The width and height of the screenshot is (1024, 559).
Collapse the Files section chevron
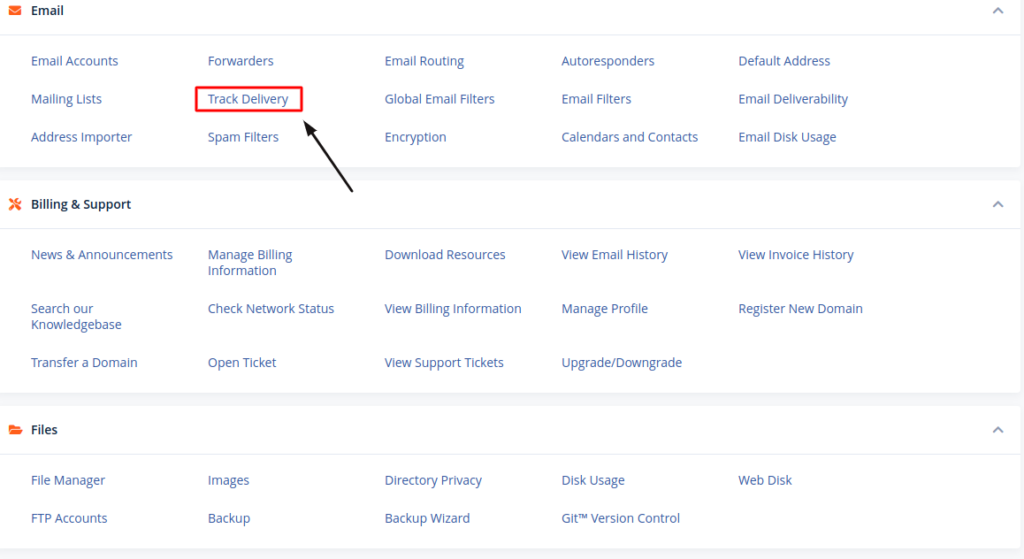[998, 430]
